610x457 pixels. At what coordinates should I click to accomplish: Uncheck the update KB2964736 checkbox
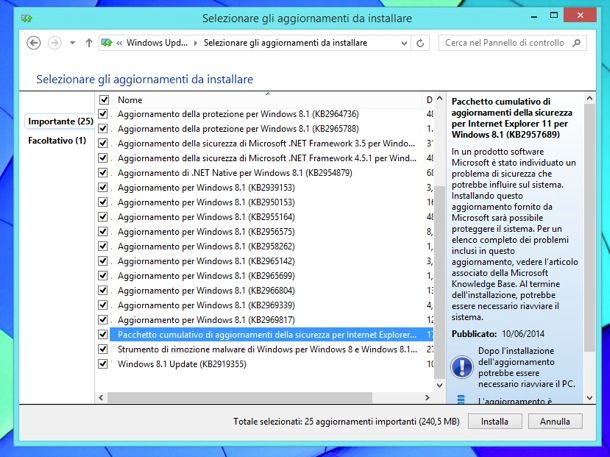[x=103, y=114]
